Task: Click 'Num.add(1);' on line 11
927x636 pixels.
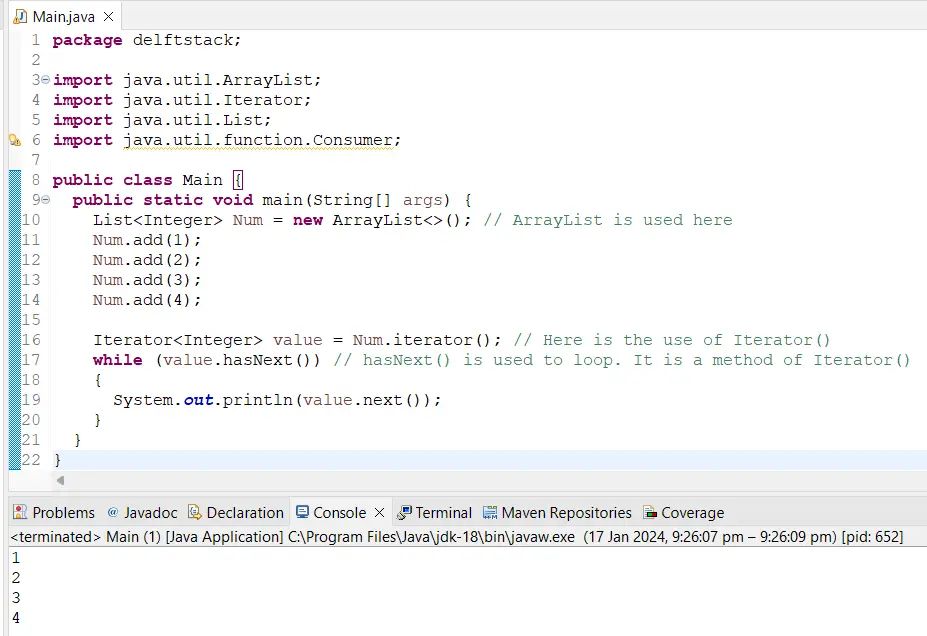Action: tap(147, 240)
